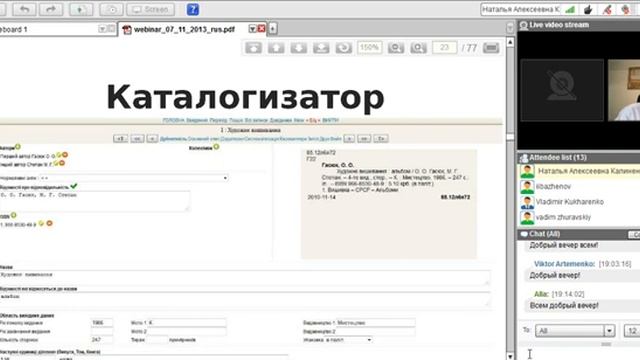Viewport: 640px width, 360px height.
Task: Jump to last page of the PDF
Action: (x=321, y=48)
